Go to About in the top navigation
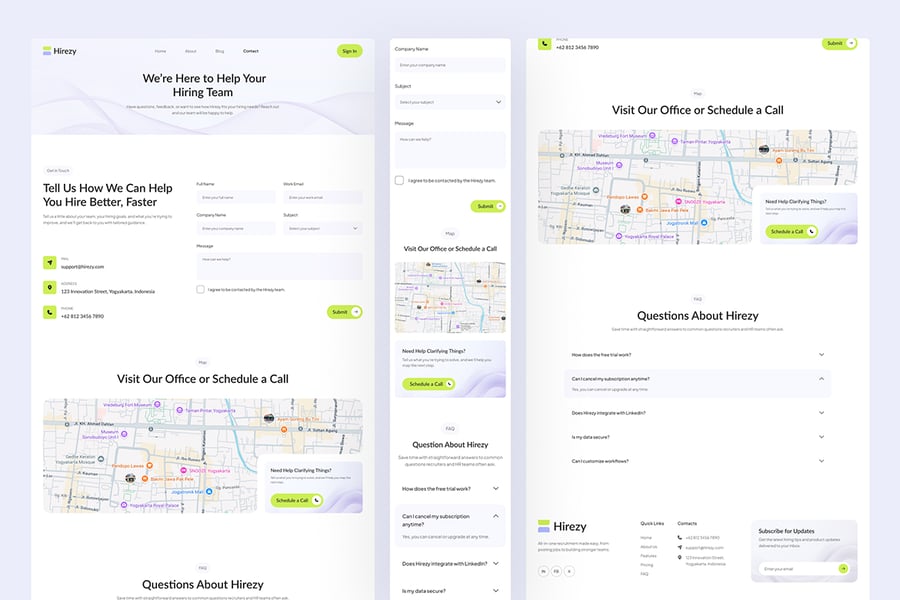This screenshot has height=600, width=900. [x=191, y=51]
